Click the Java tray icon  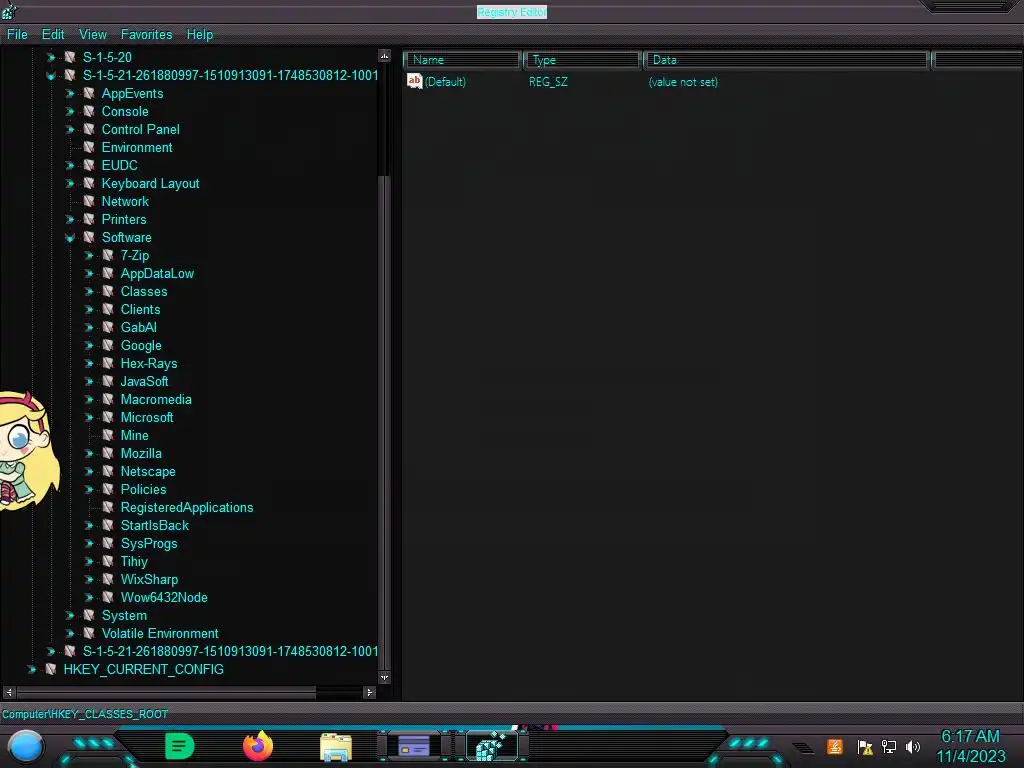(835, 746)
